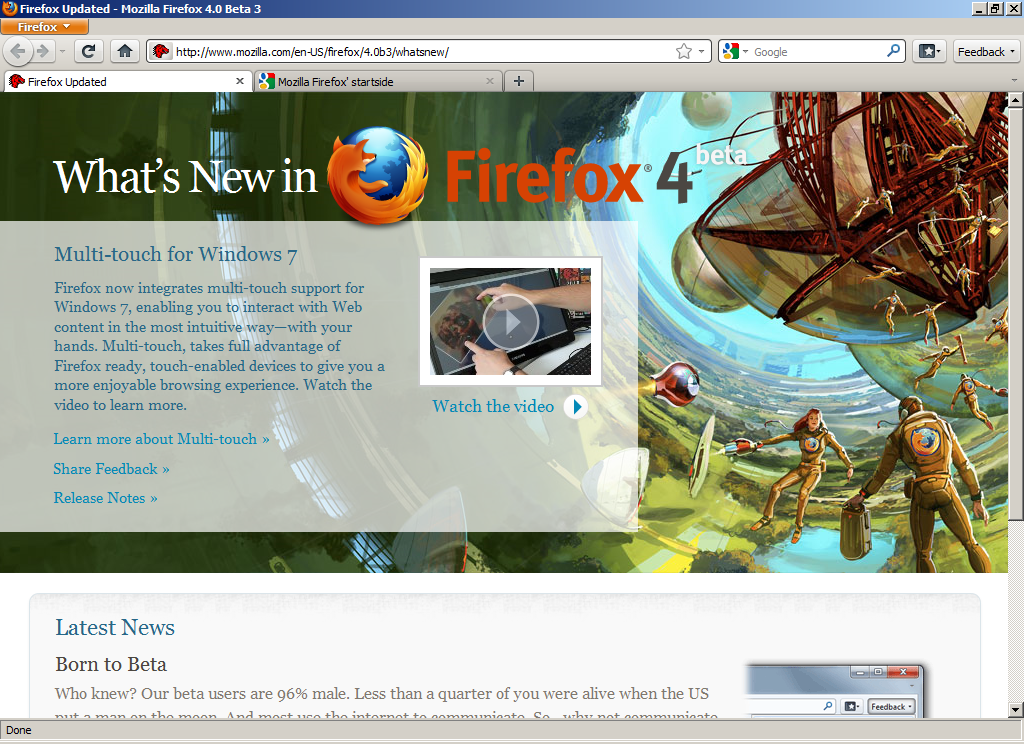Click the search magnifier icon
Viewport: 1024px width, 744px height.
pos(893,51)
